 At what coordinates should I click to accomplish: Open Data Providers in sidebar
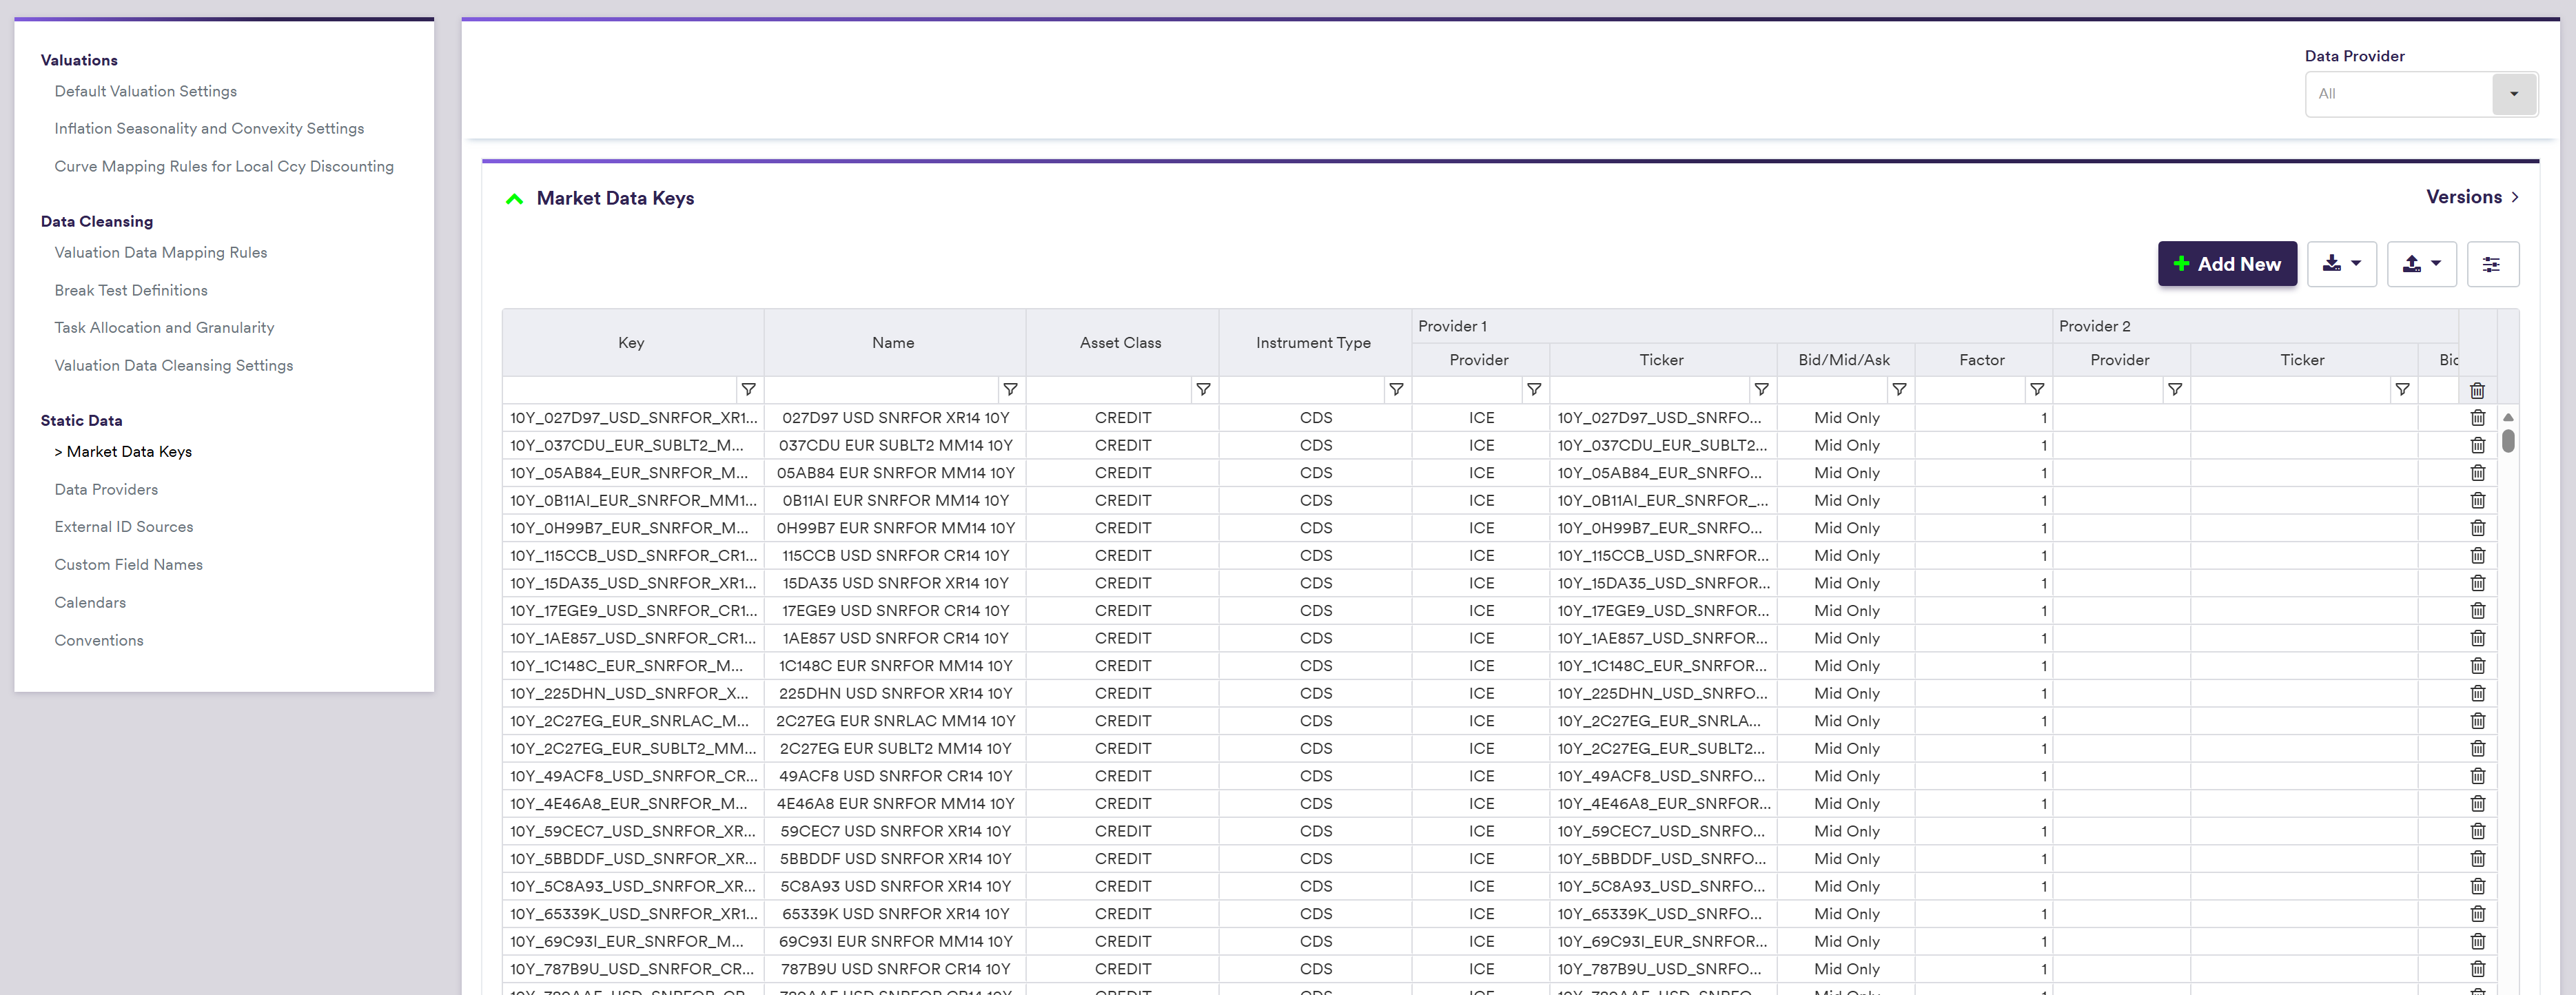click(x=106, y=489)
